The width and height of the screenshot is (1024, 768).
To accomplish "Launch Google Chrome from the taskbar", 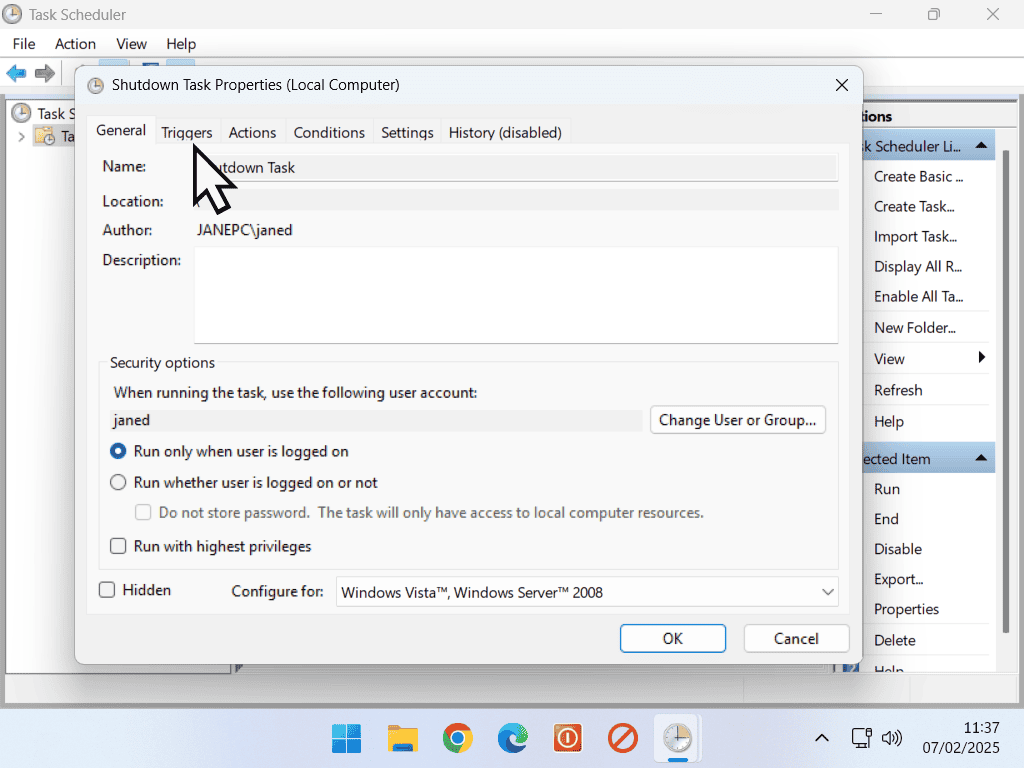I will 458,739.
